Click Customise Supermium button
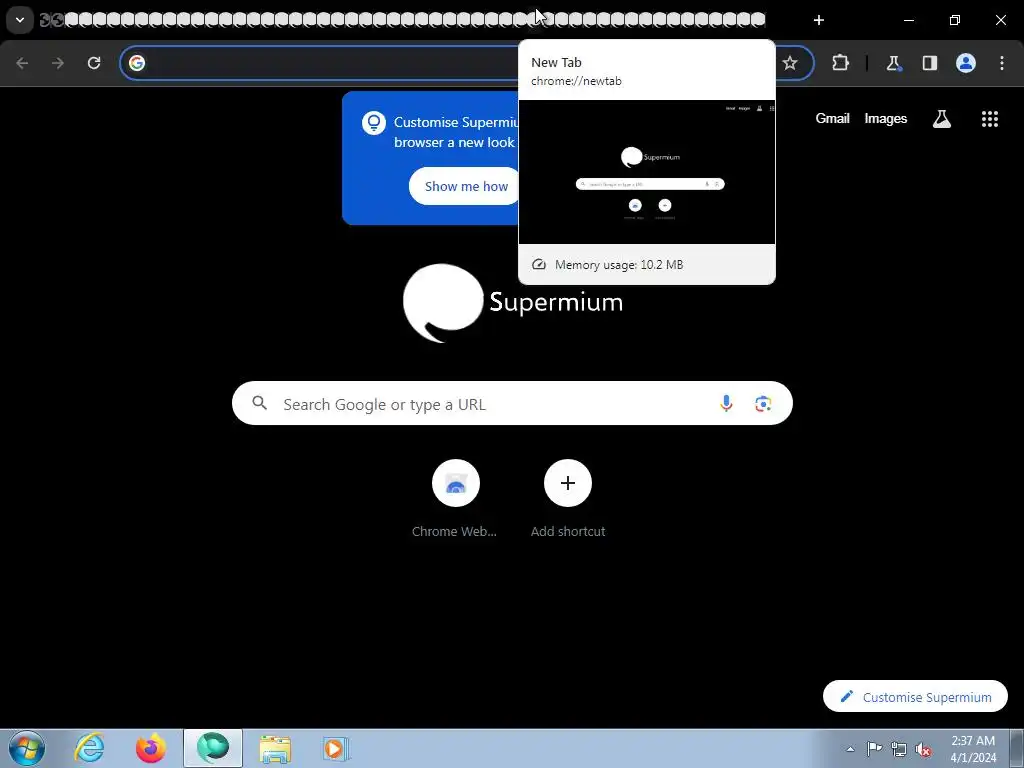Viewport: 1024px width, 768px height. (x=915, y=697)
